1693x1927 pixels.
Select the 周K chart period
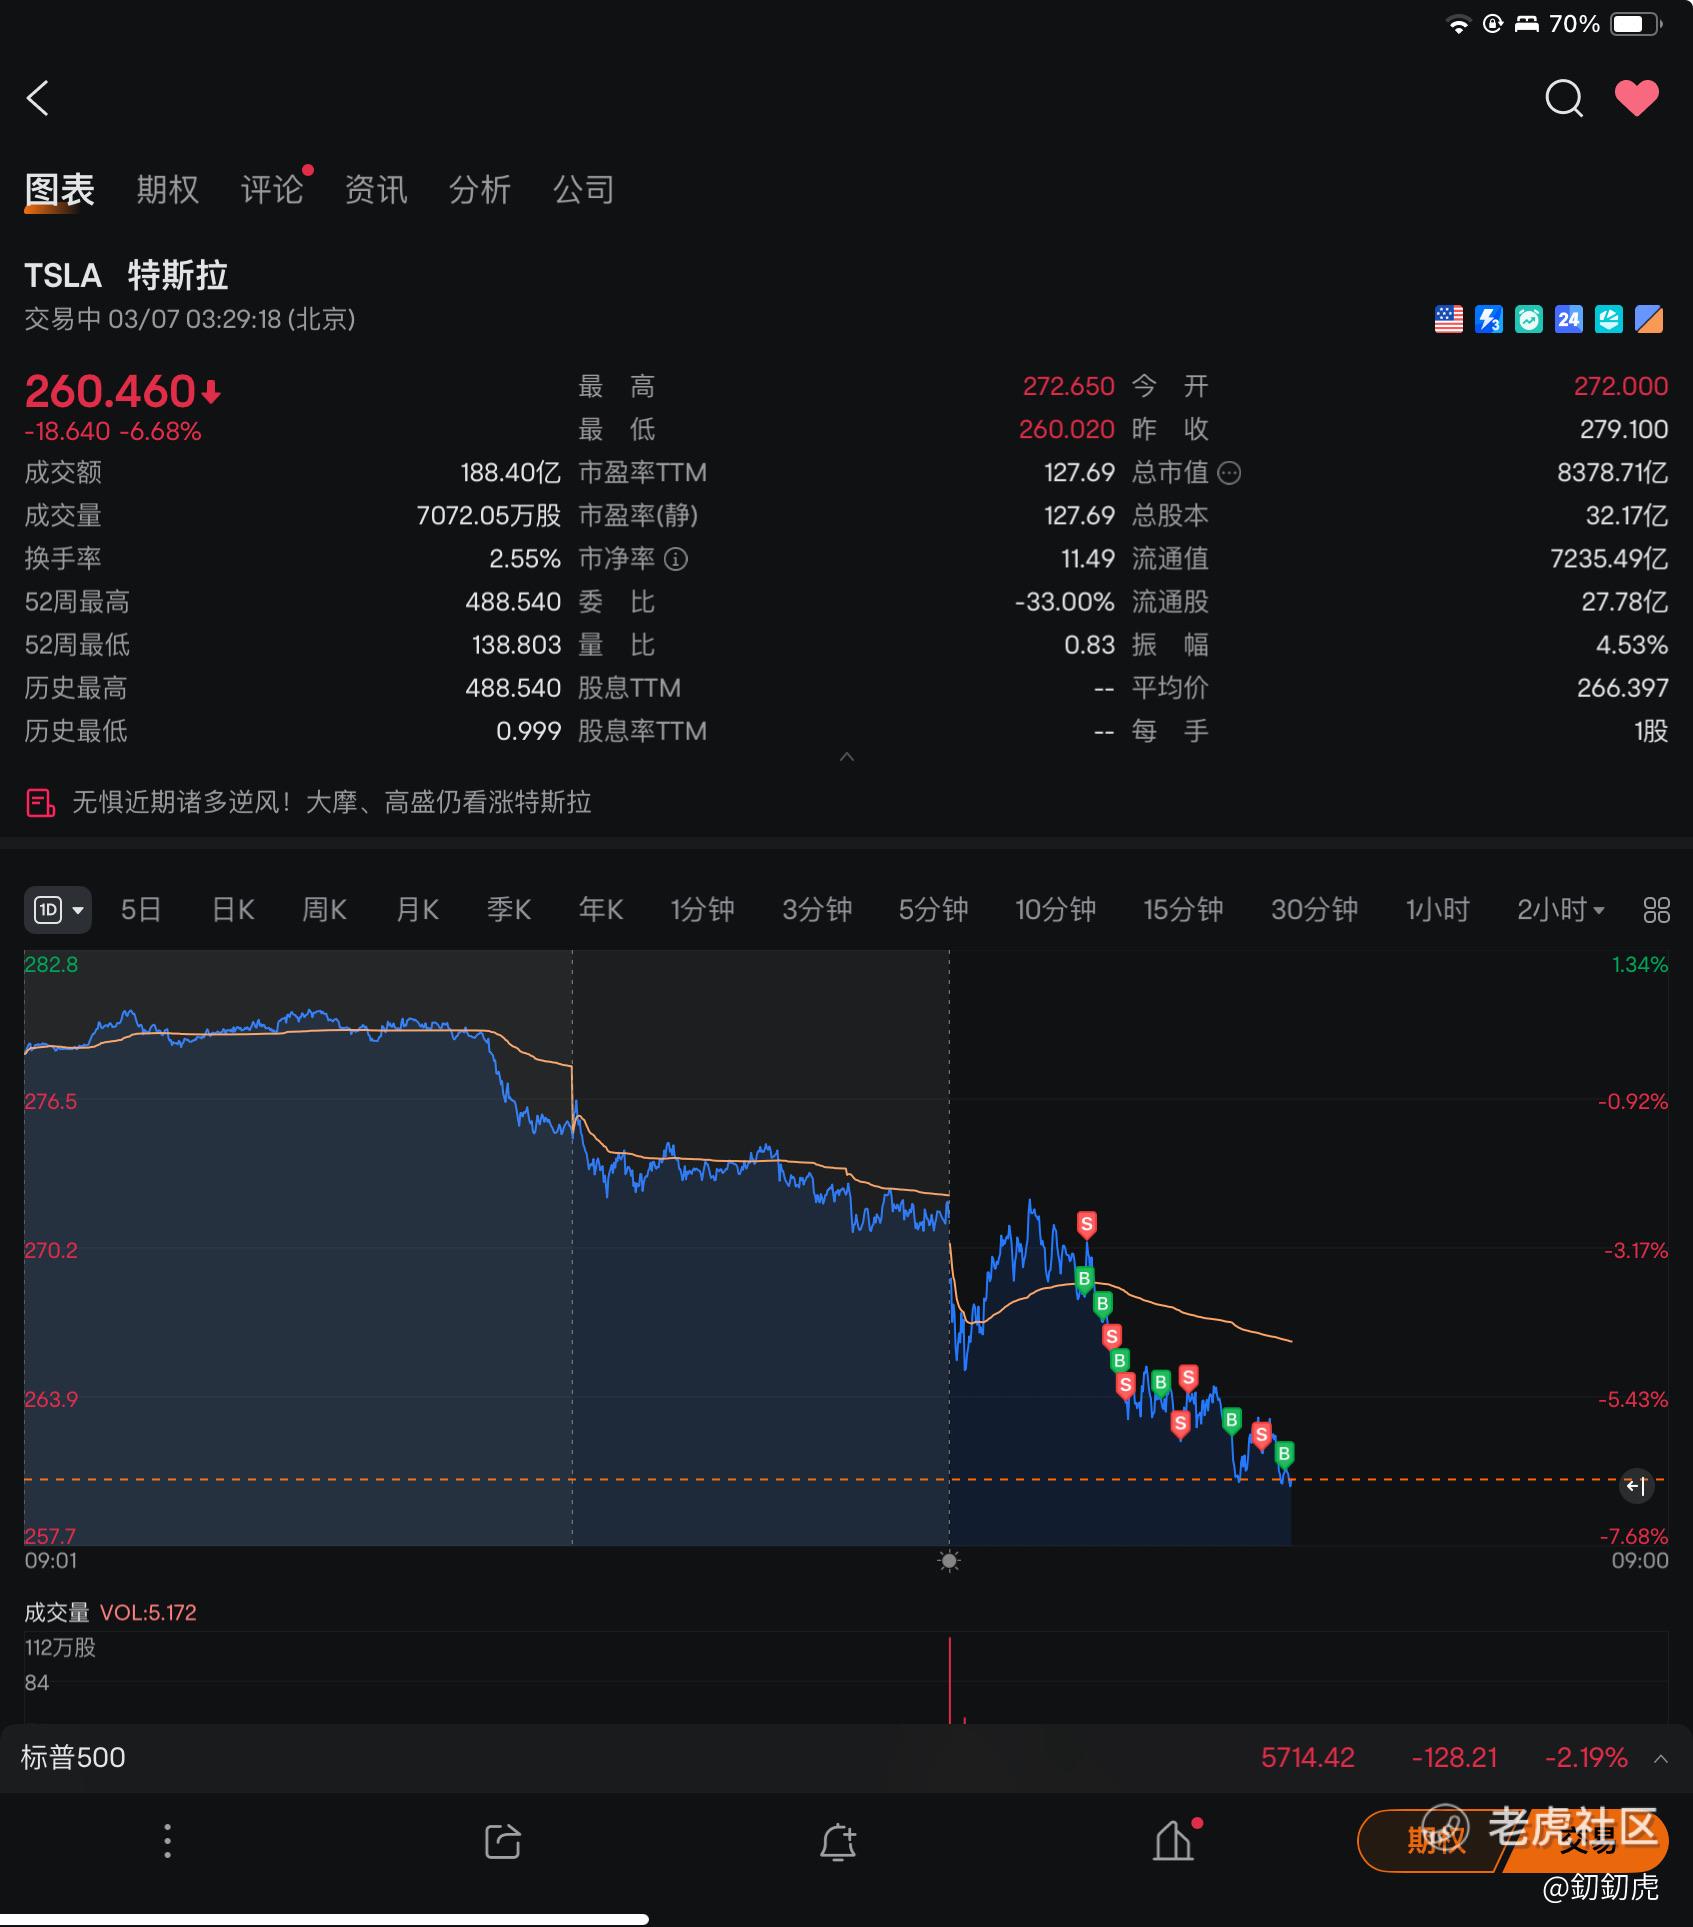(x=325, y=910)
